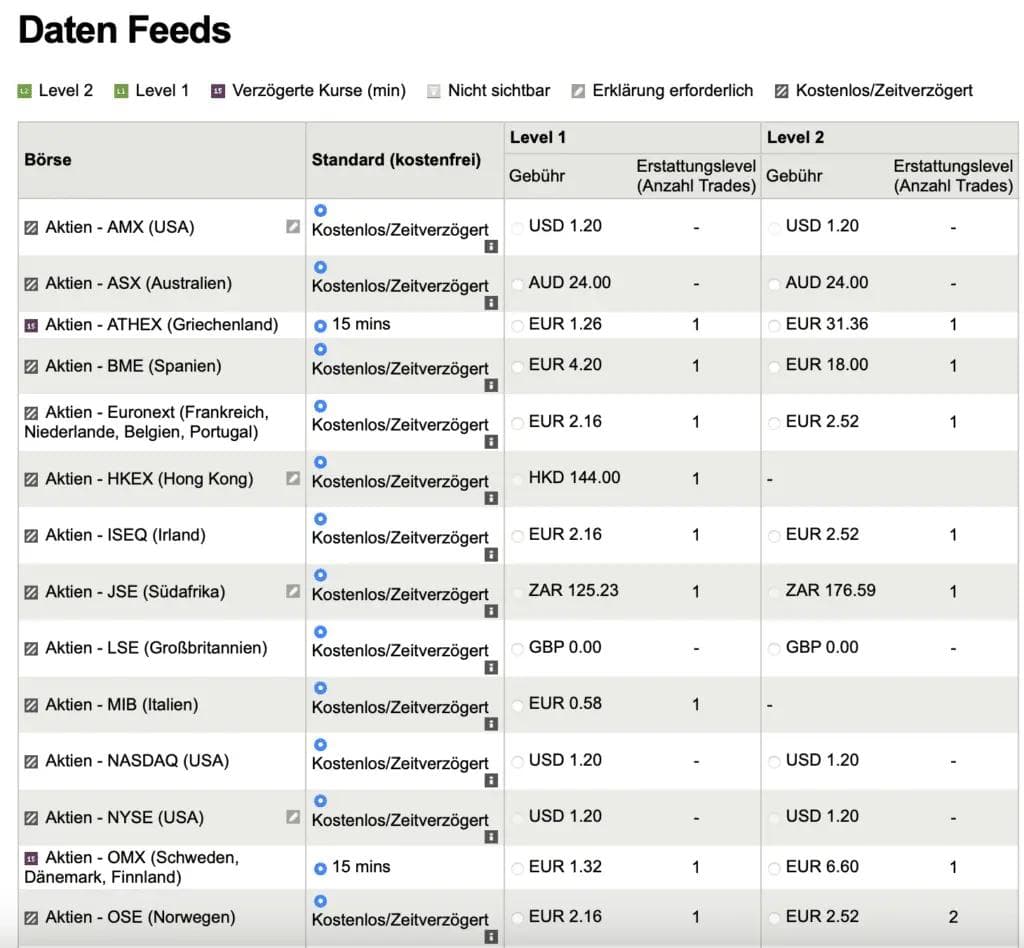Click the green Level 2 legend icon
This screenshot has height=948, width=1024.
(x=25, y=91)
